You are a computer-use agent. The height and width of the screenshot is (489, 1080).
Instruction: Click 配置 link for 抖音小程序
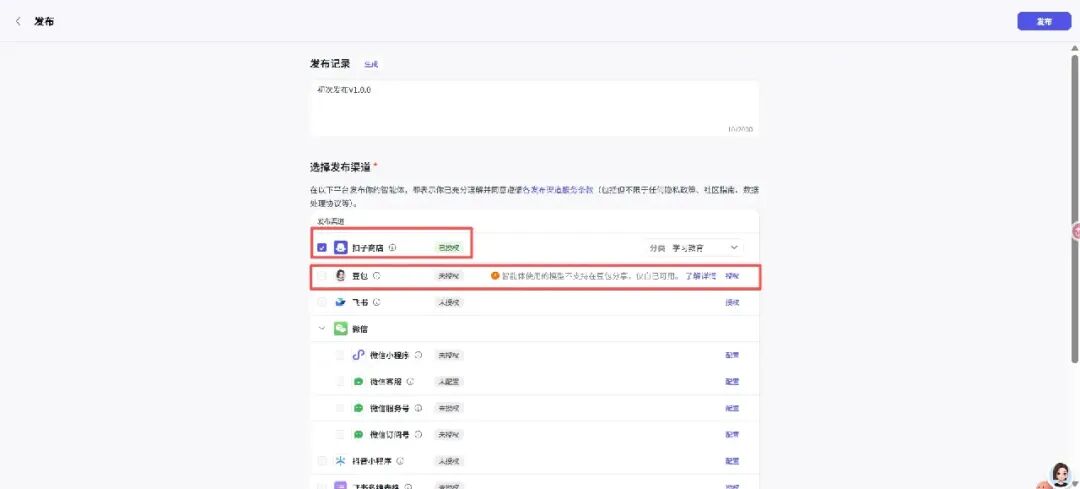[731, 461]
